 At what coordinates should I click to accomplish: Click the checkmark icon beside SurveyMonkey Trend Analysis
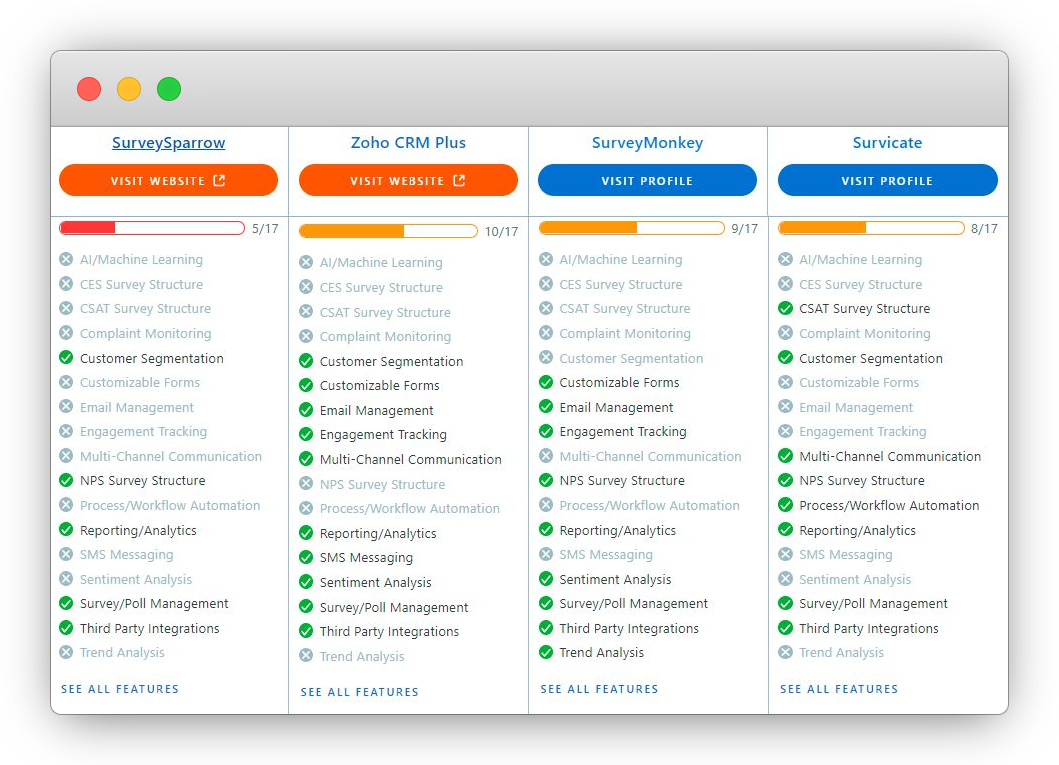546,652
